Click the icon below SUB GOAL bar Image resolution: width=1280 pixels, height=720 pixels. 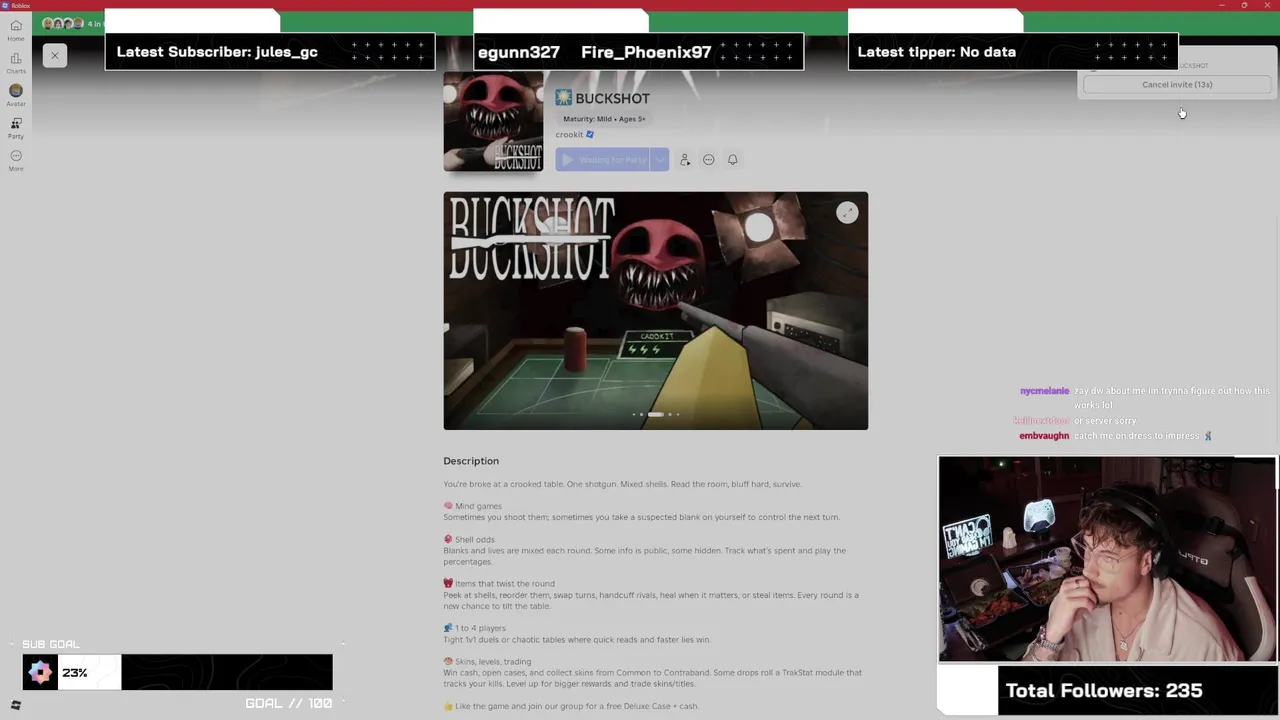tap(16, 705)
